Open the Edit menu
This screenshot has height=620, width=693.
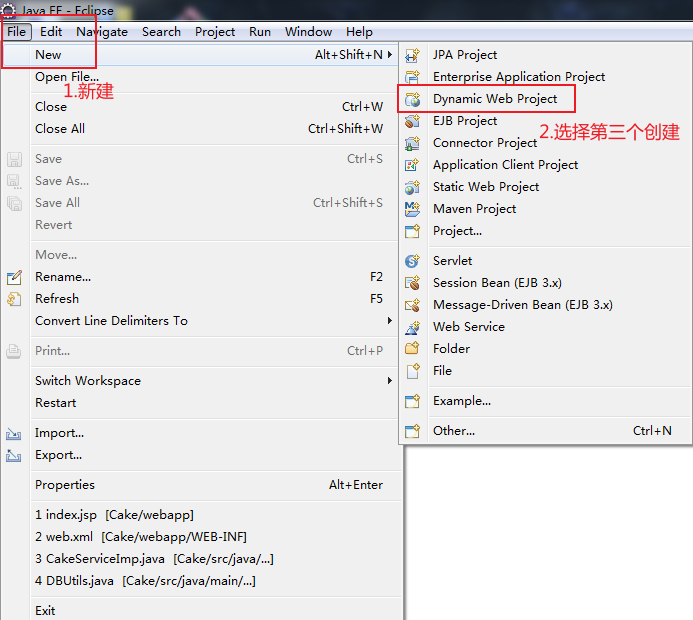(x=51, y=32)
